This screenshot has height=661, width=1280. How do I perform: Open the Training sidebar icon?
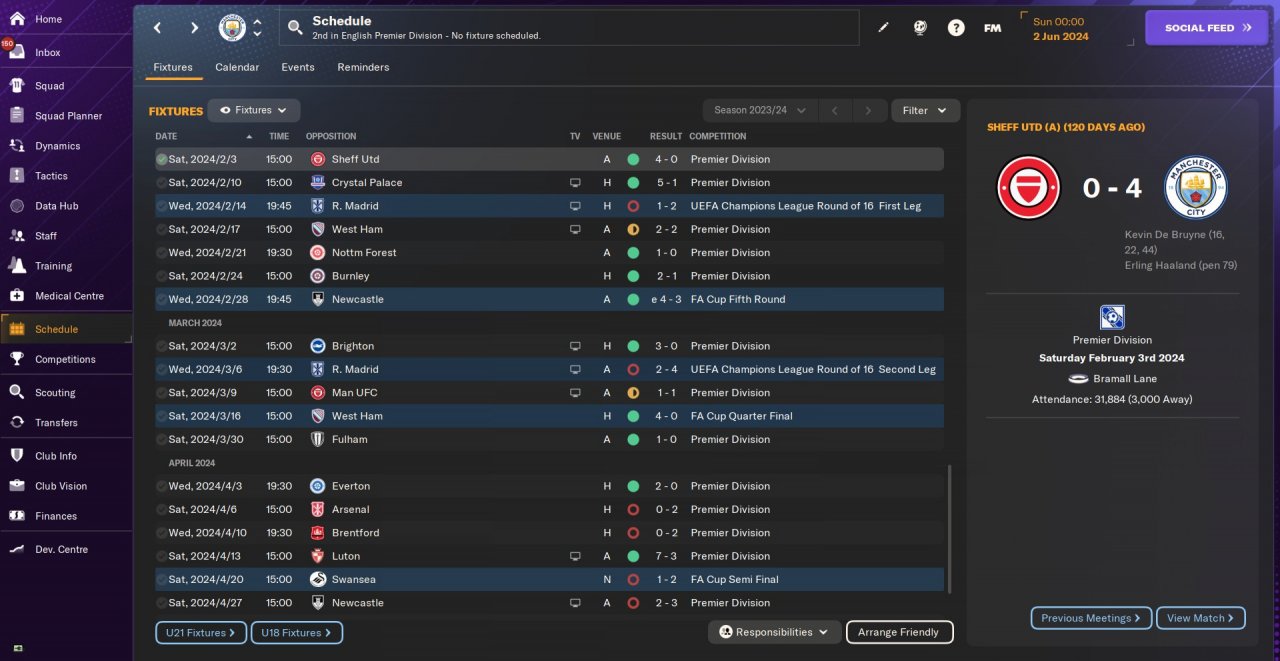[x=16, y=266]
